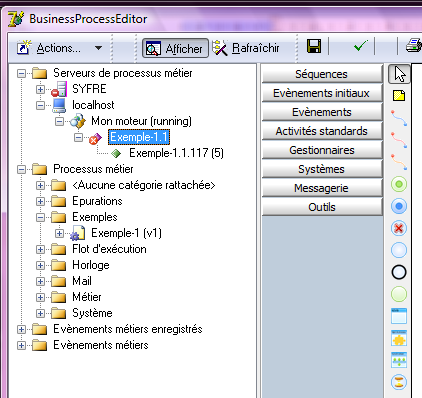This screenshot has height=398, width=422.
Task: Choose the red X circle tool
Action: (399, 228)
